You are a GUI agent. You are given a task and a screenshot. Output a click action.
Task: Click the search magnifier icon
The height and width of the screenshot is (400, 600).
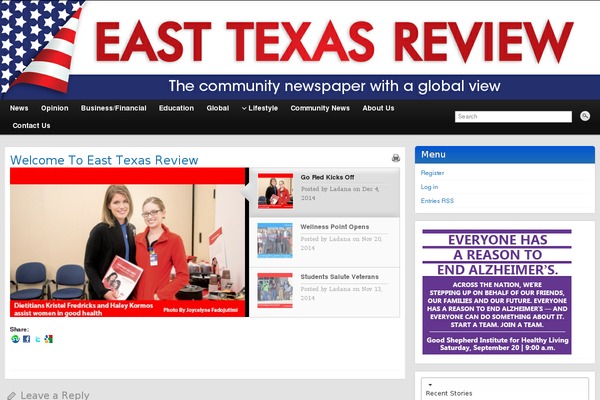point(585,116)
